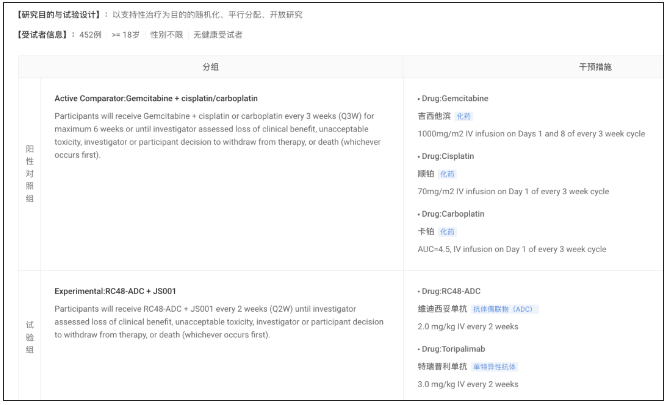Open the 吉西他滨 drug name link

(434, 116)
